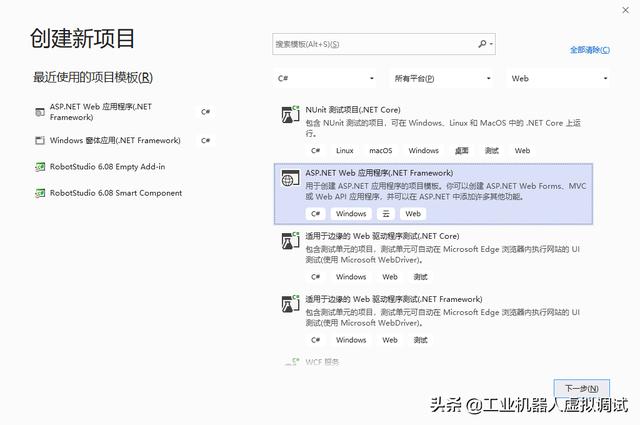Click the recent ASP.NET Web template icon

click(x=40, y=112)
